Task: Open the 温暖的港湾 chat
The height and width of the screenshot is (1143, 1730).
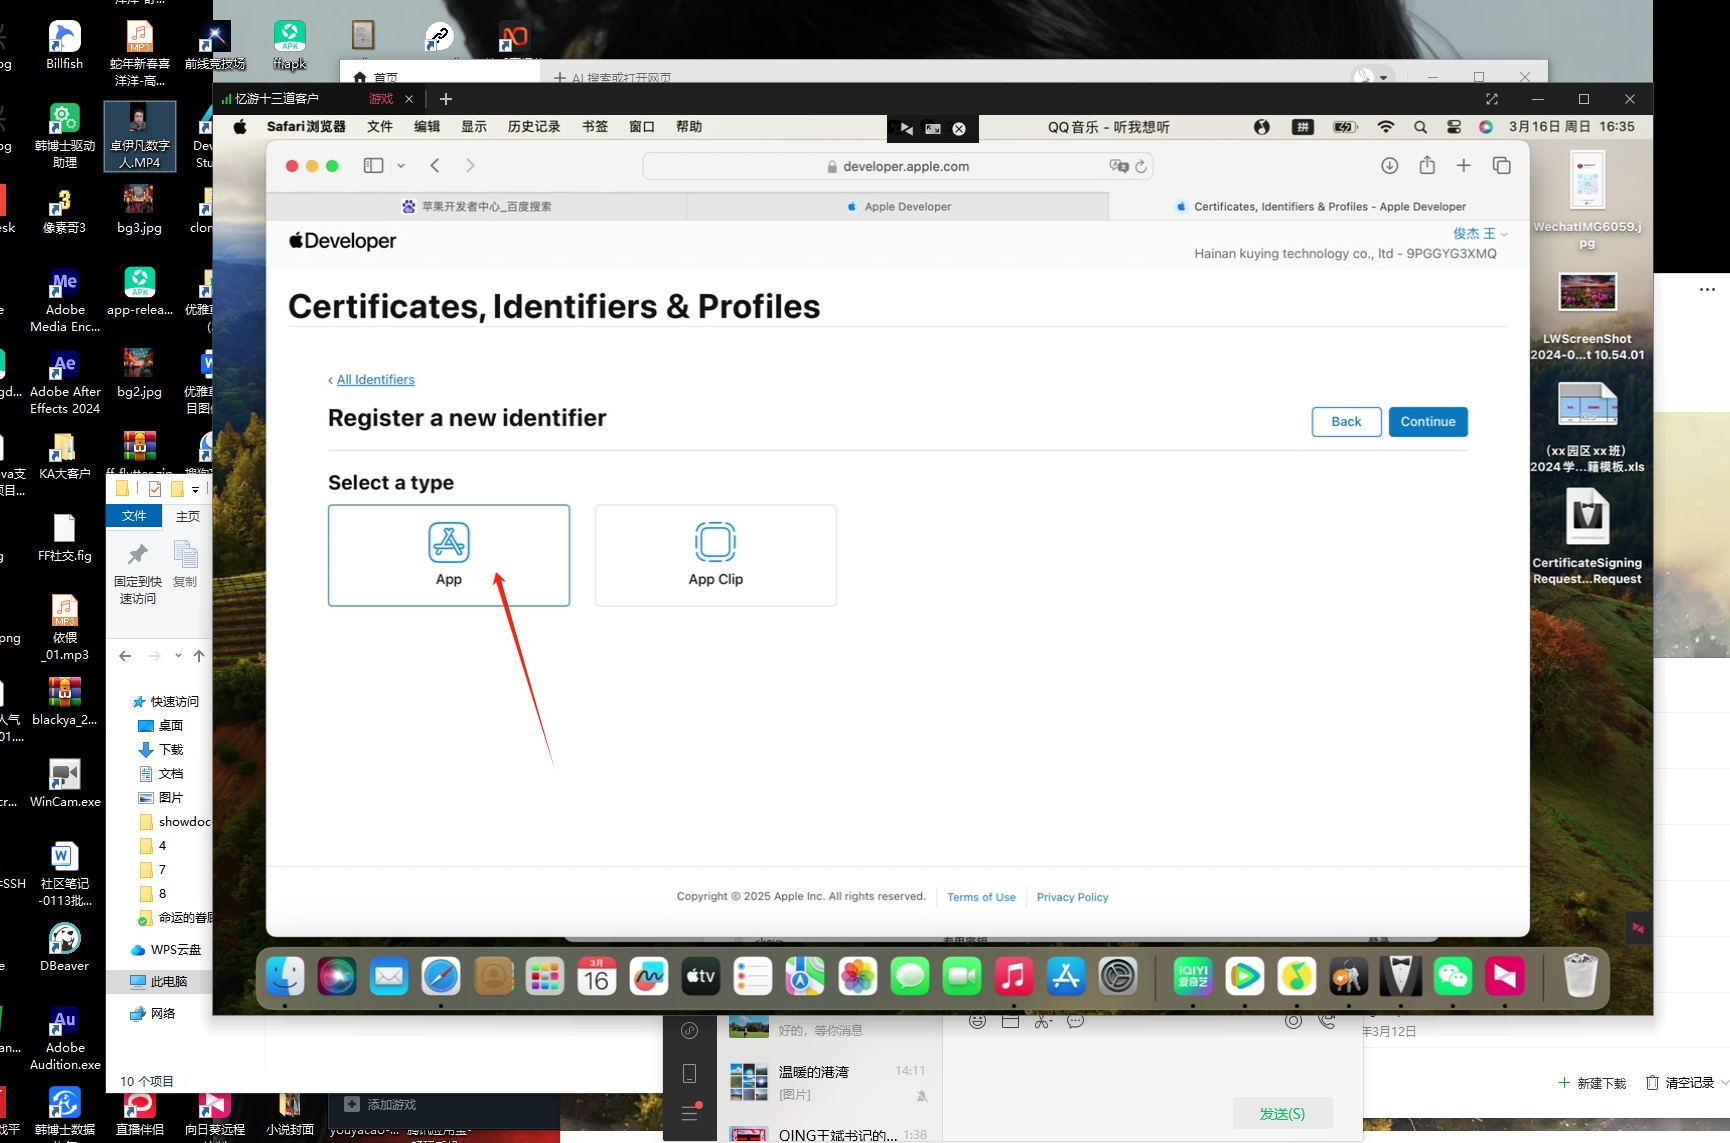Action: pos(829,1082)
